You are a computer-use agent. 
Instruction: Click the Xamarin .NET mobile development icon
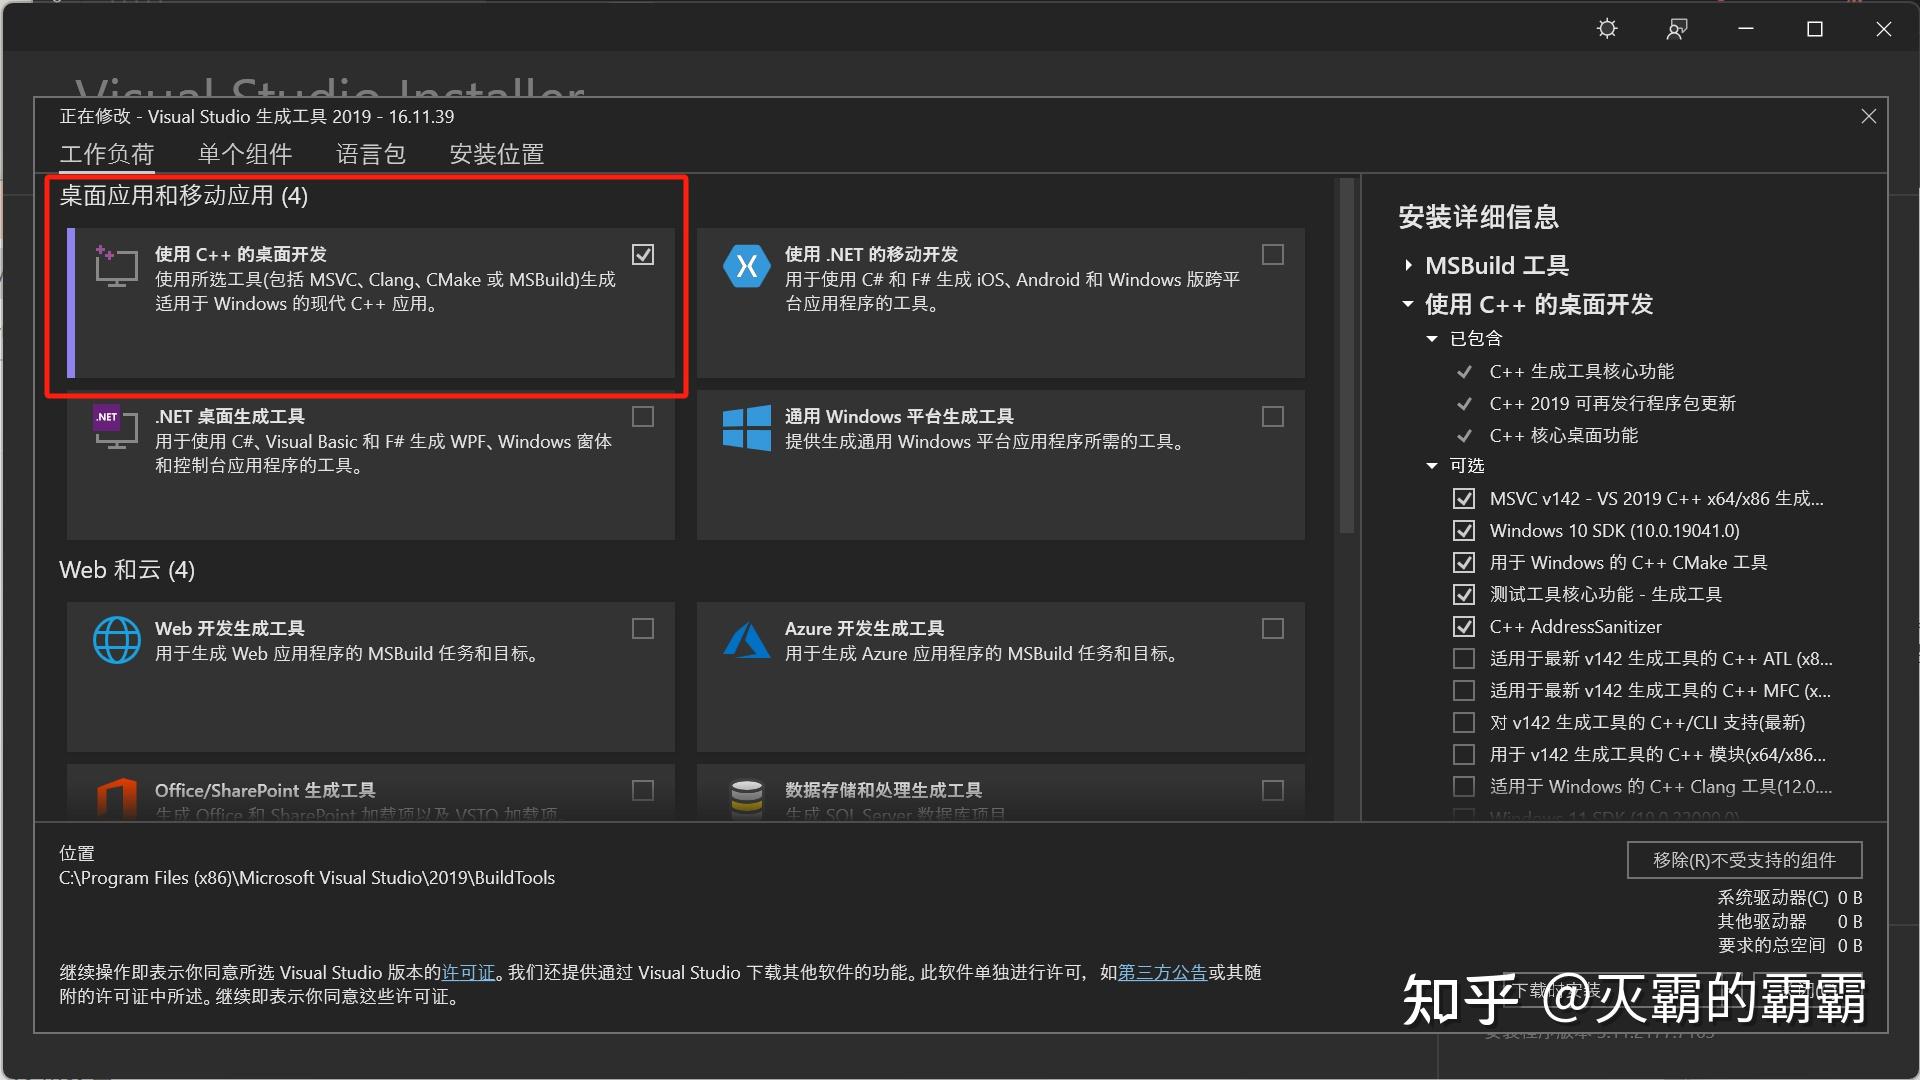pos(746,266)
